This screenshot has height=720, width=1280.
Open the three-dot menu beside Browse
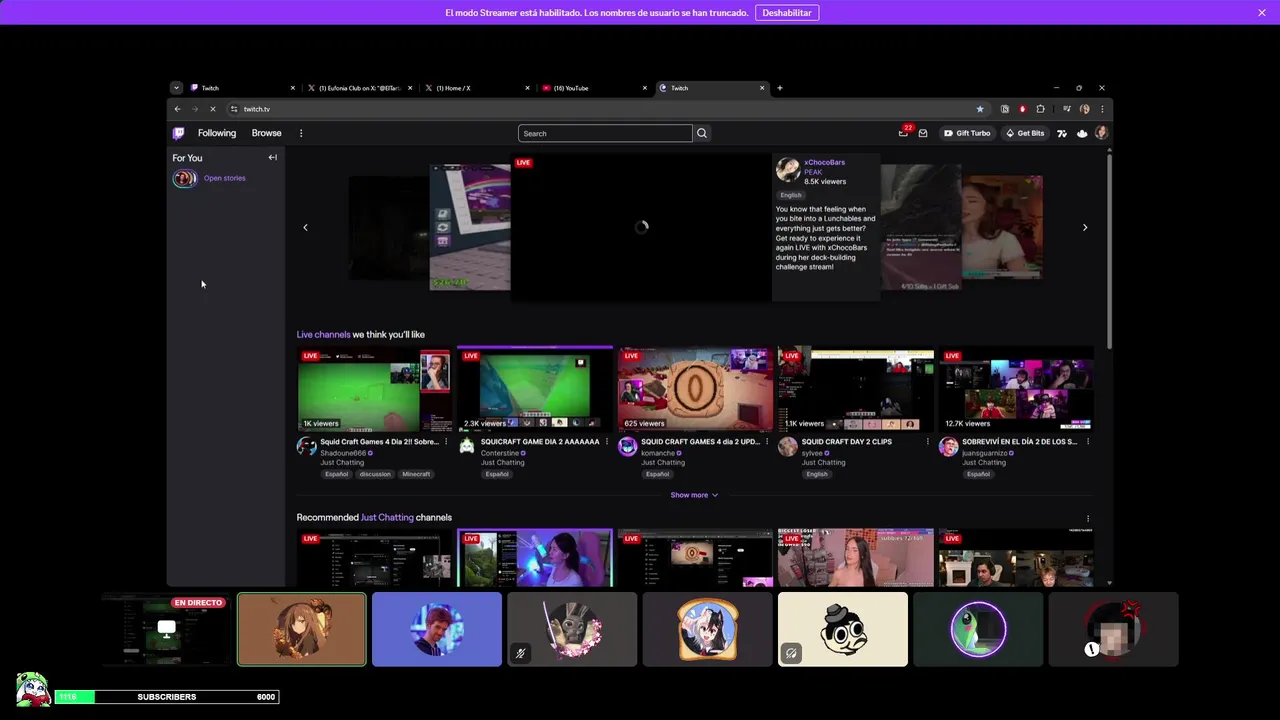pos(301,133)
